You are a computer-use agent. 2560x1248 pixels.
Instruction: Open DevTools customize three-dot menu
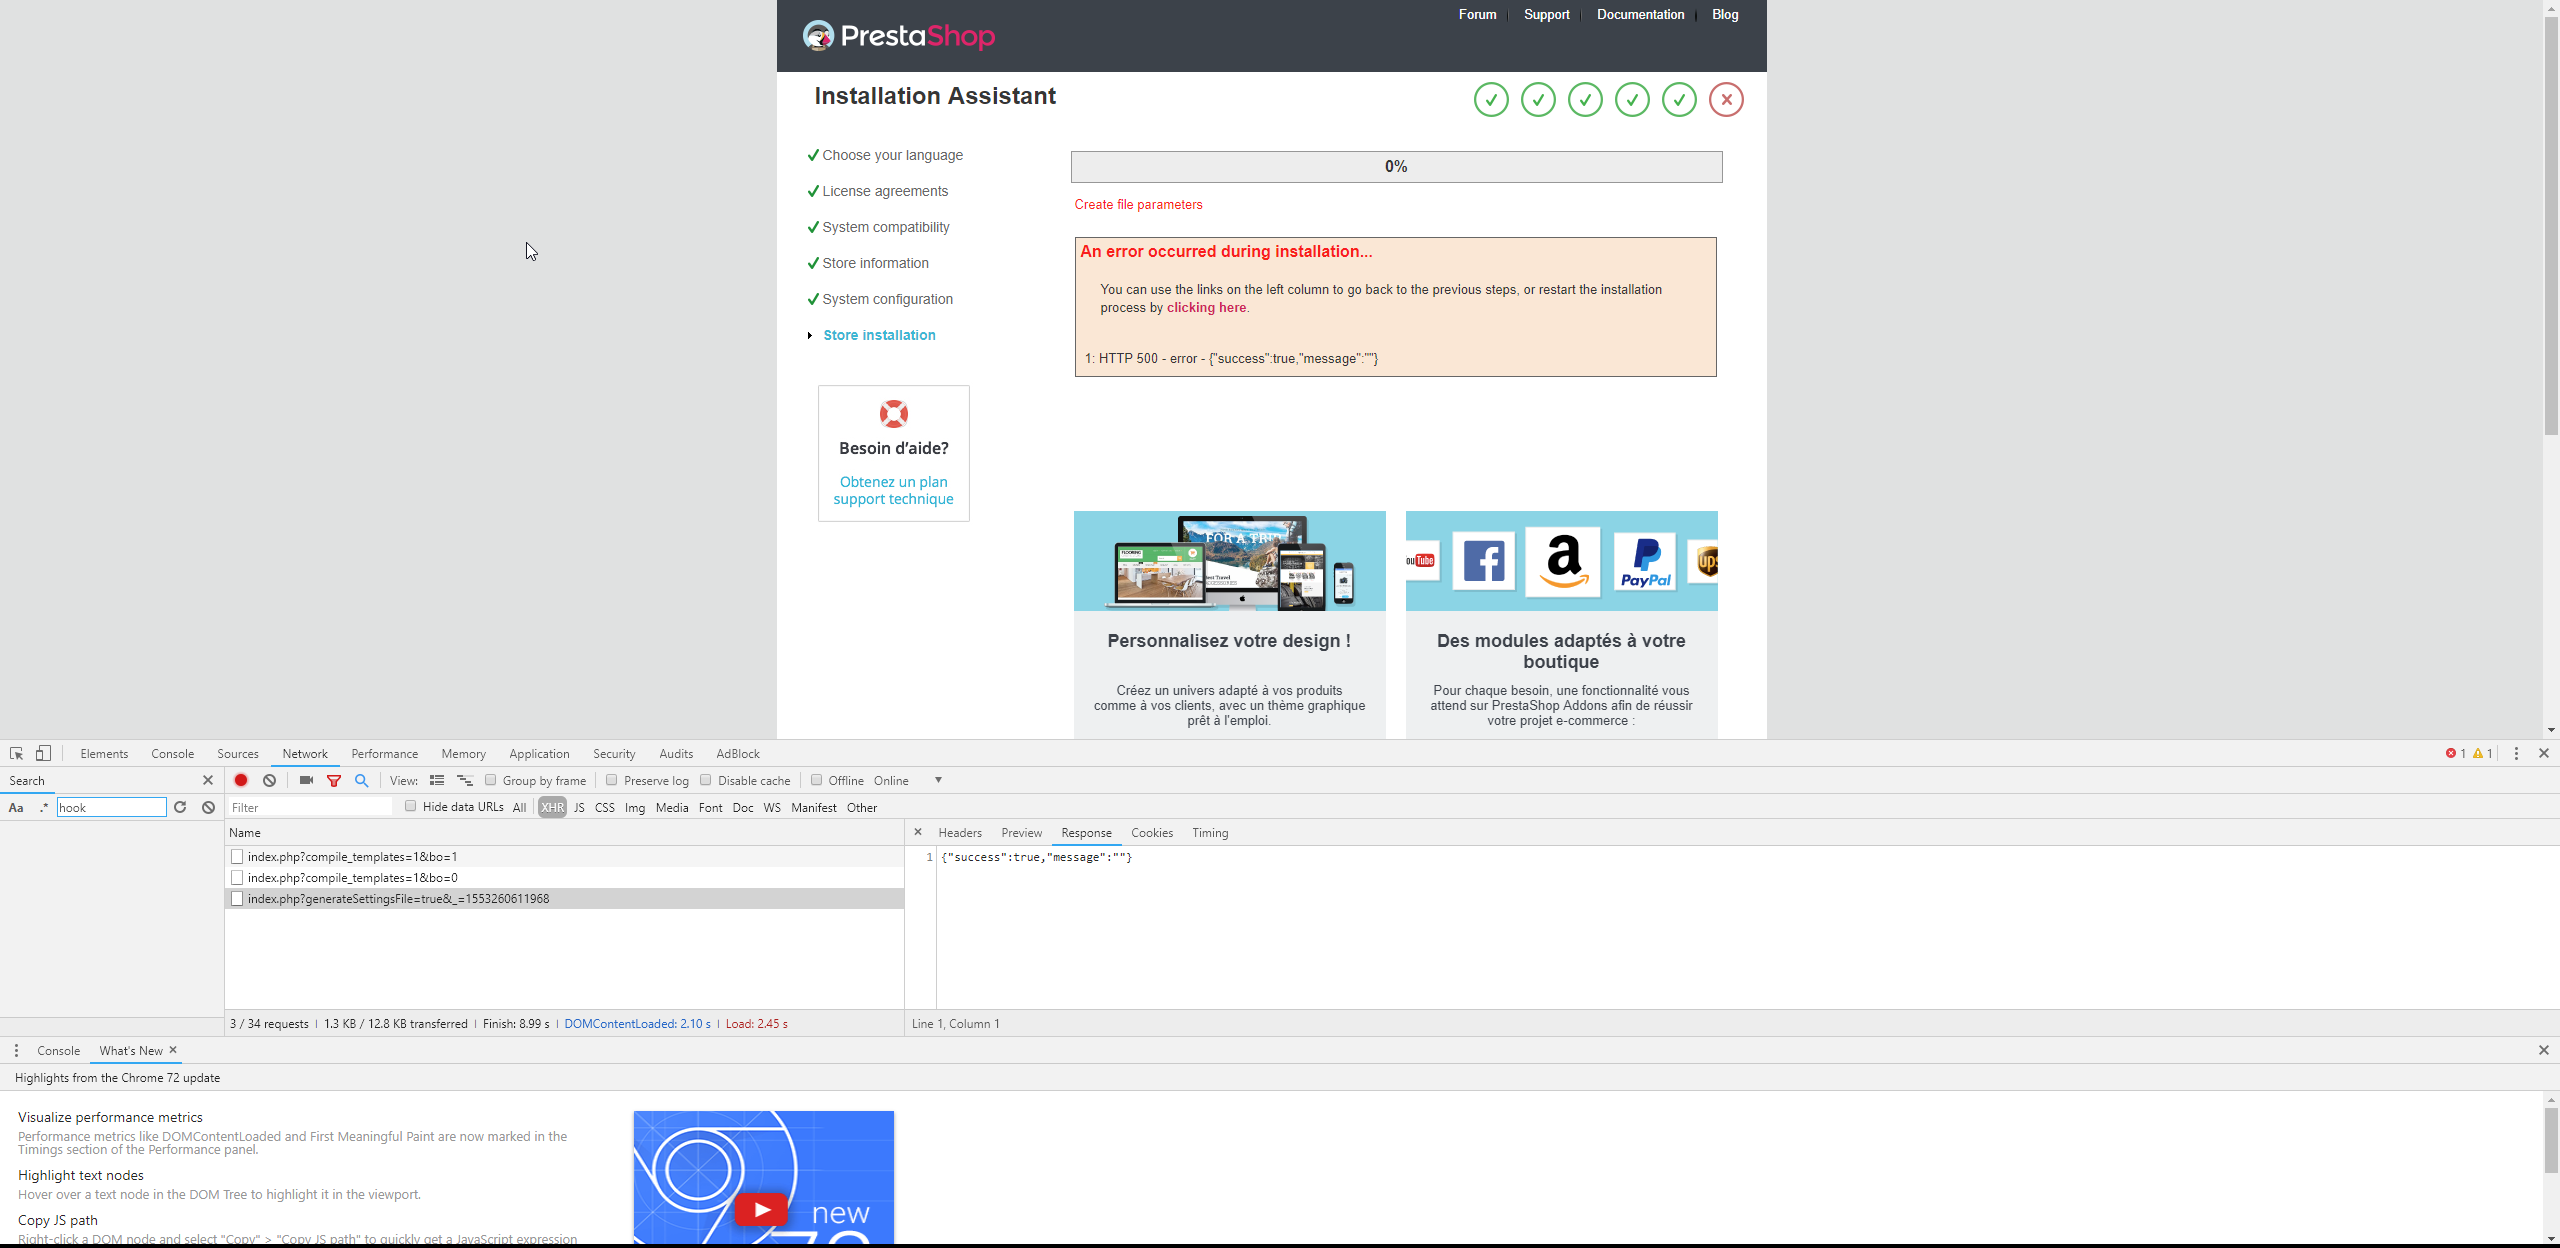(x=2516, y=754)
